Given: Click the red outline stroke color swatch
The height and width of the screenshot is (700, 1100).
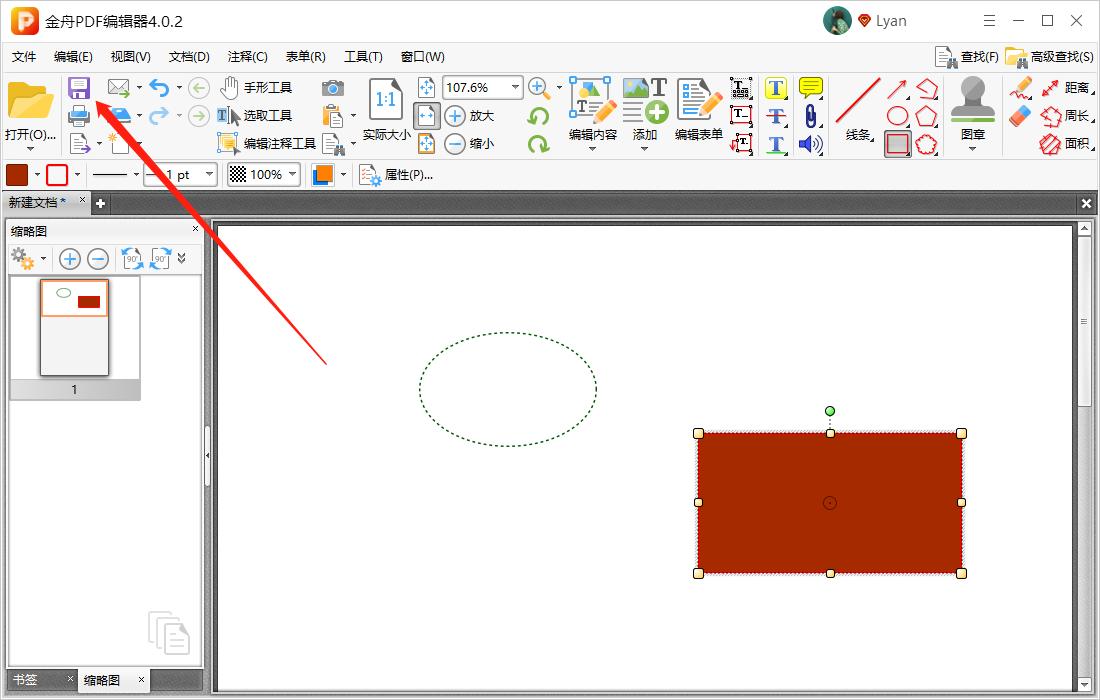Looking at the screenshot, I should coord(57,175).
